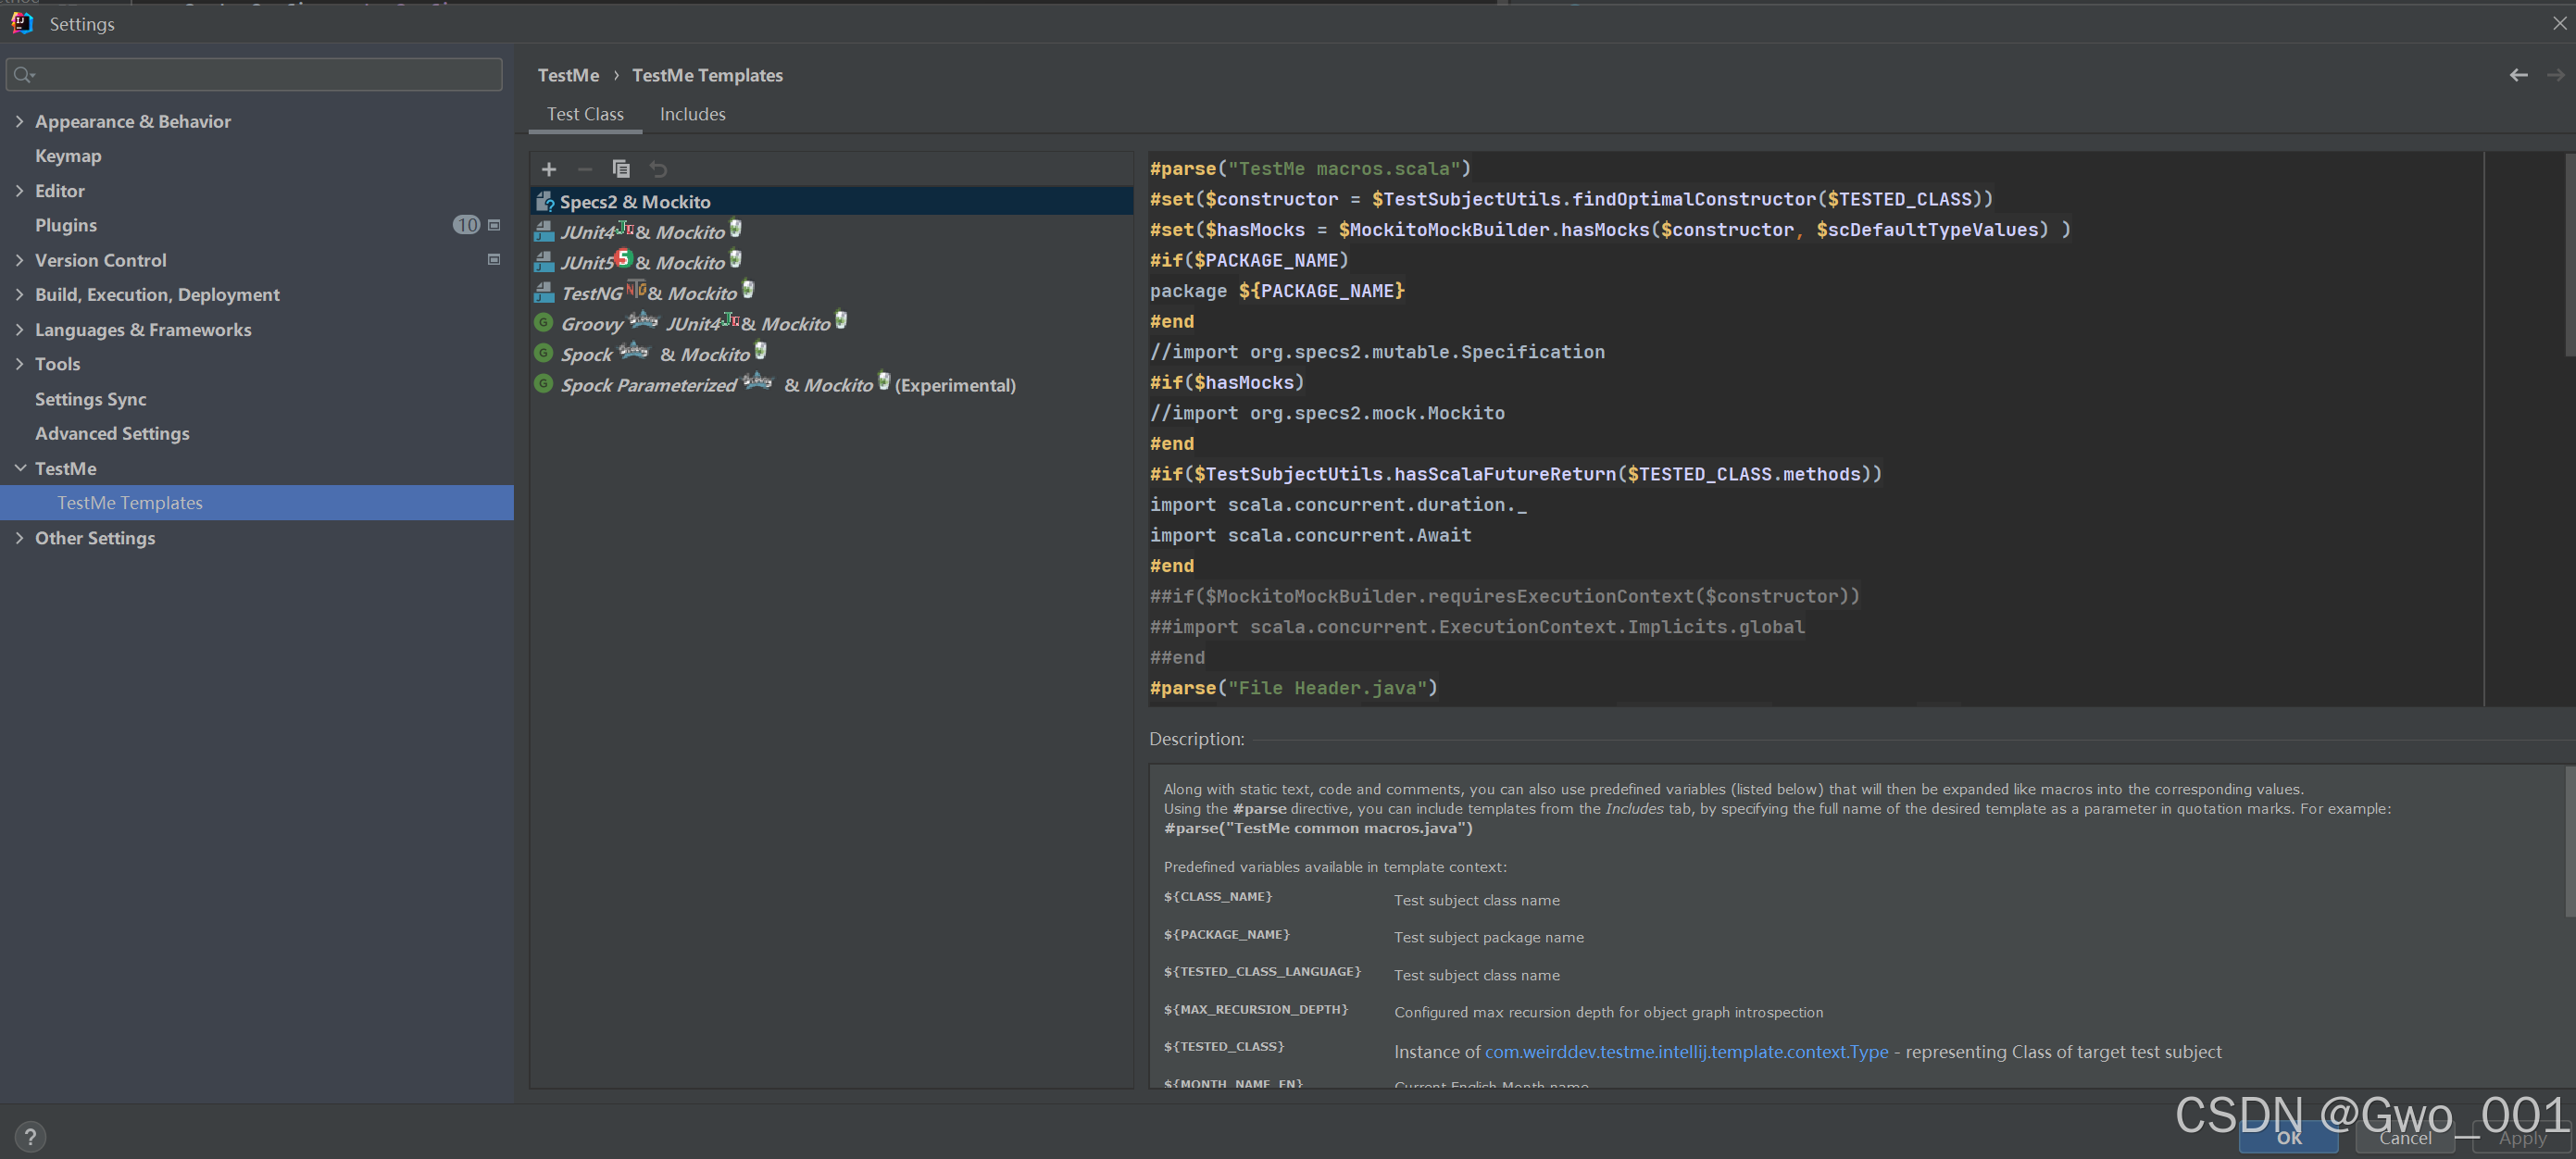Select TestMe Templates in the tree
Screen dimensions: 2576x1159
[257, 502]
